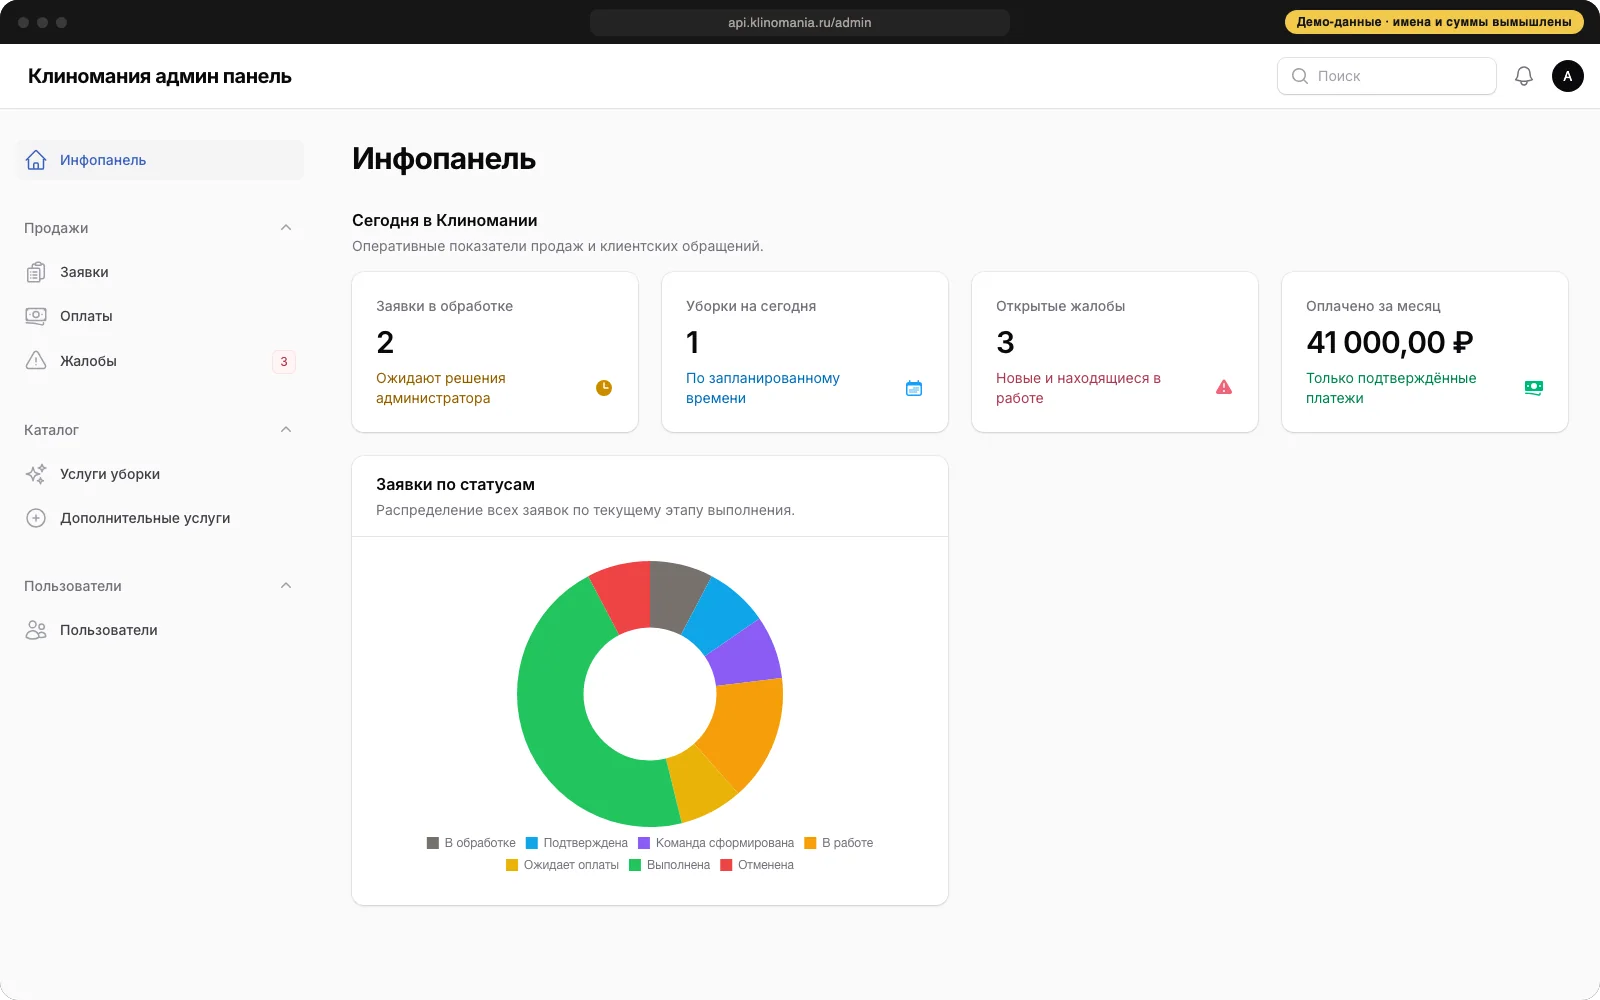Go to Заявки in the sidebar
Image resolution: width=1600 pixels, height=1000 pixels.
tap(160, 272)
